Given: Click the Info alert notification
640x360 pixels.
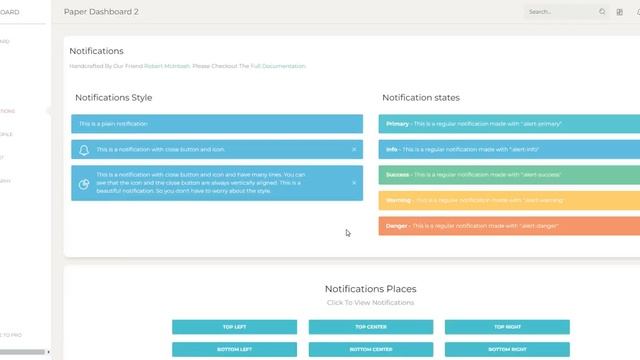Looking at the screenshot, I should coord(509,149).
